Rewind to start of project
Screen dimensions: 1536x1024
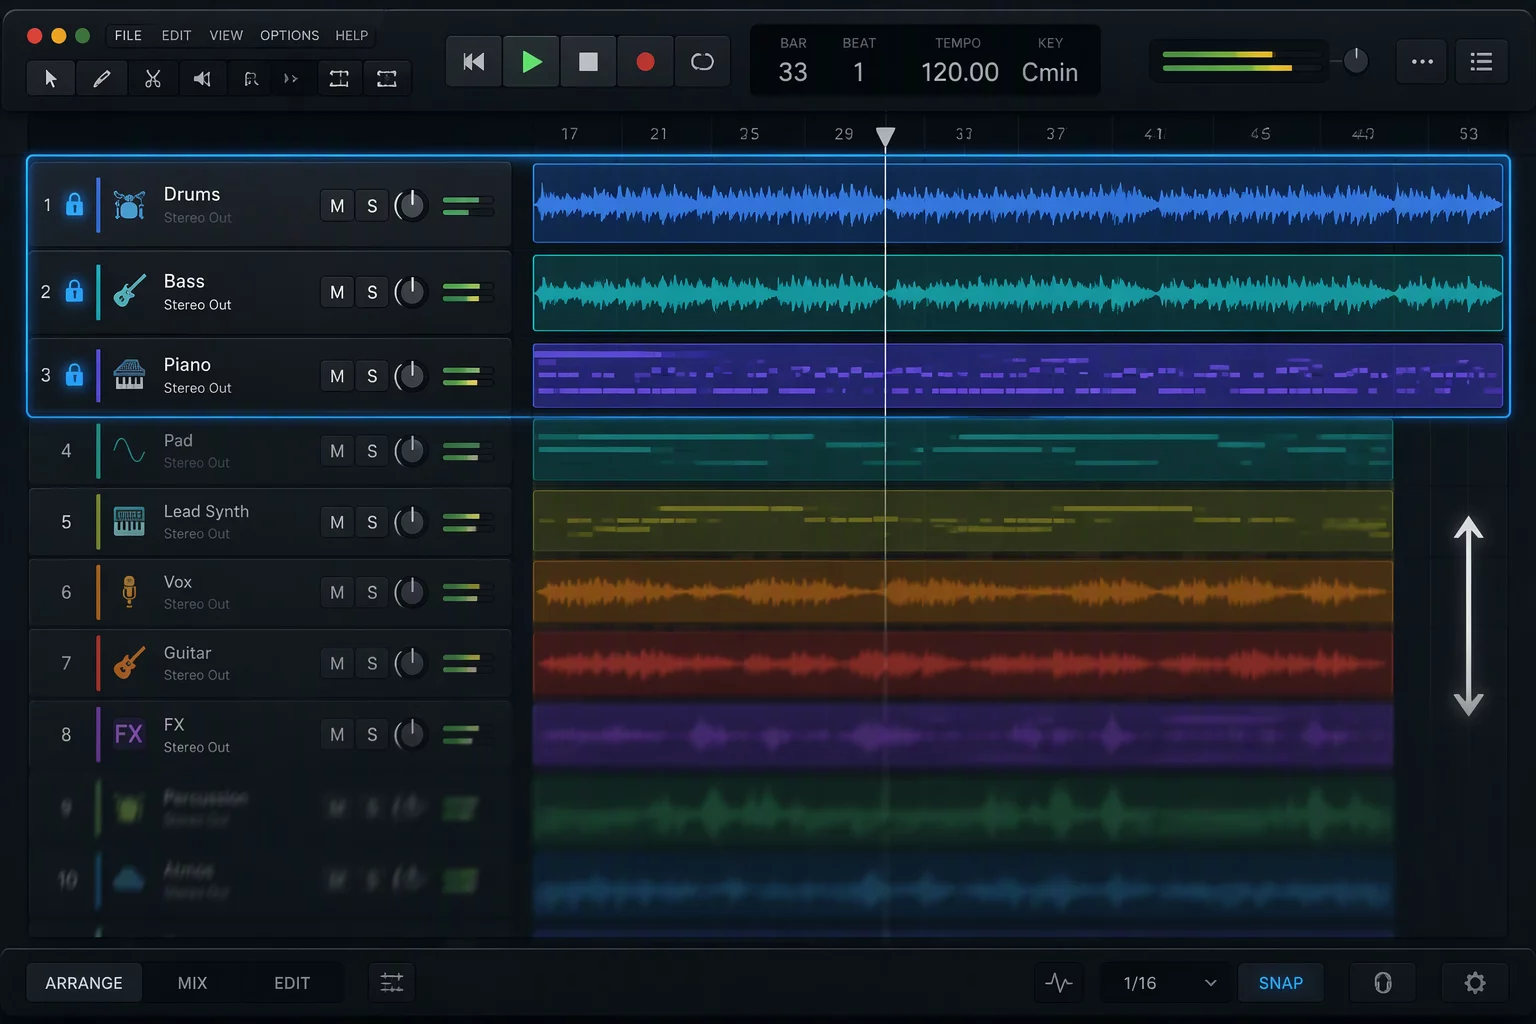pyautogui.click(x=473, y=62)
